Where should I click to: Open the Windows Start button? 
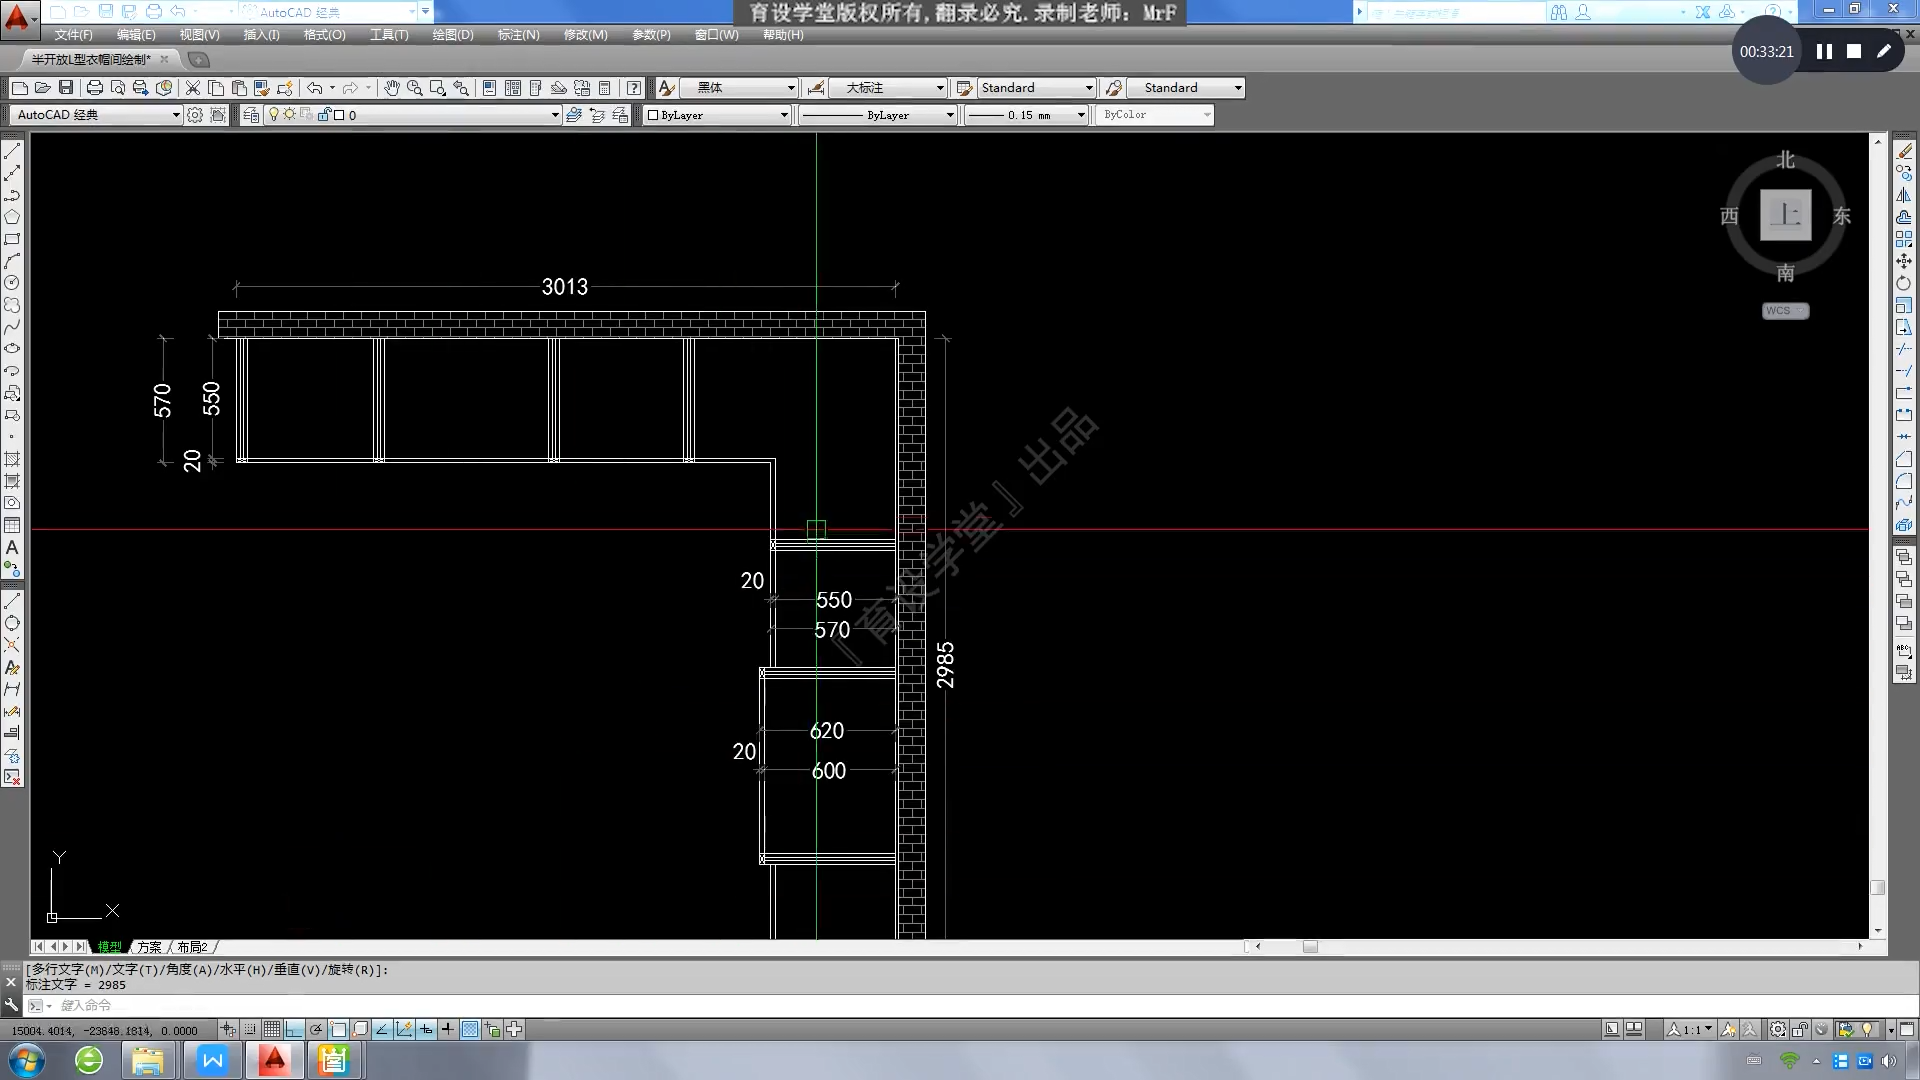click(x=27, y=1060)
